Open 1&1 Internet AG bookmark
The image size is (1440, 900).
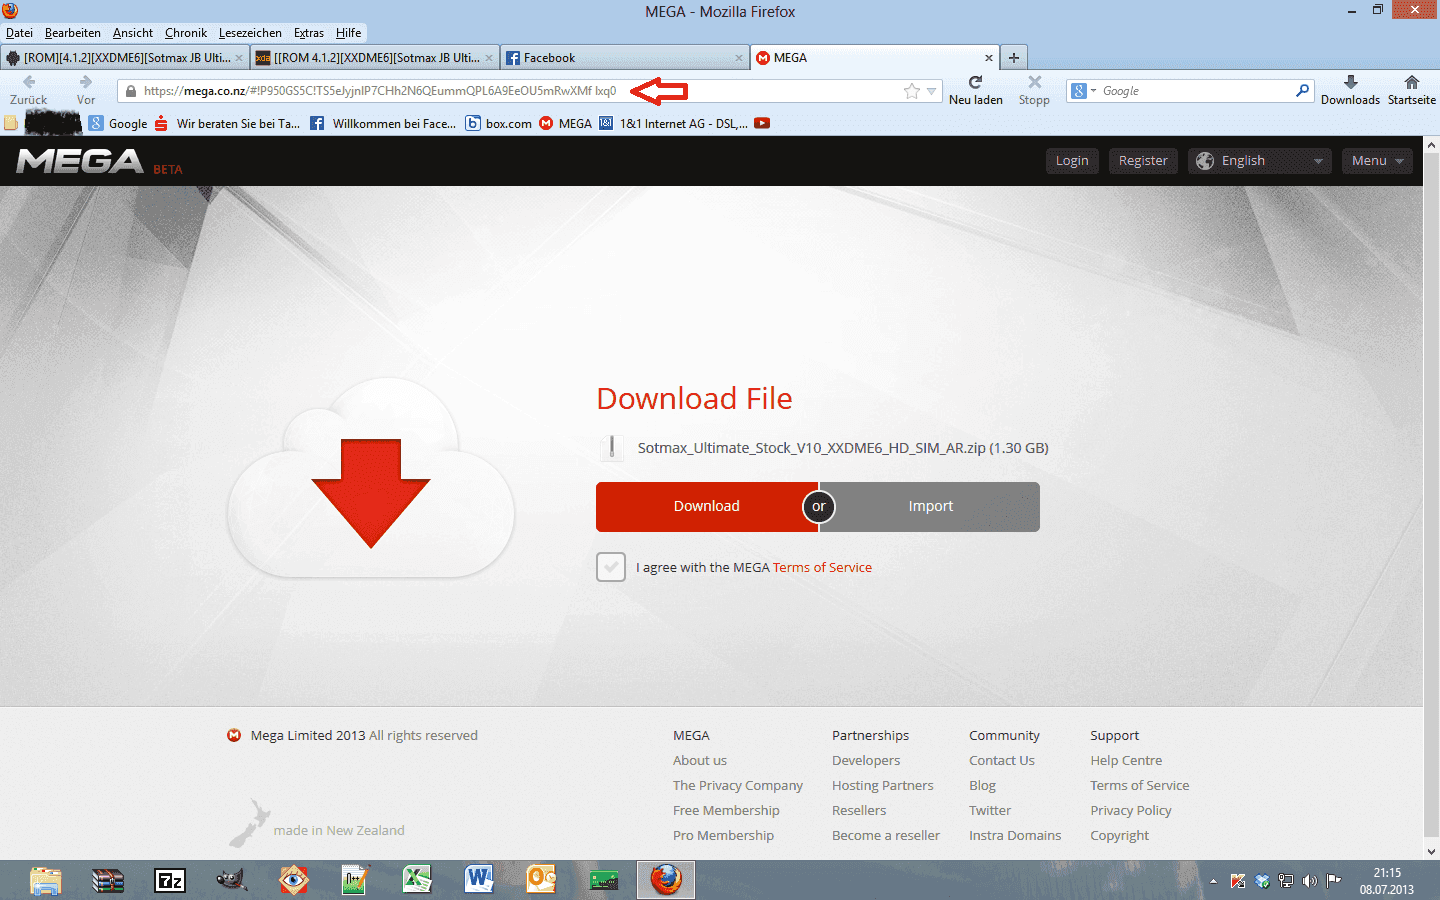tap(674, 124)
